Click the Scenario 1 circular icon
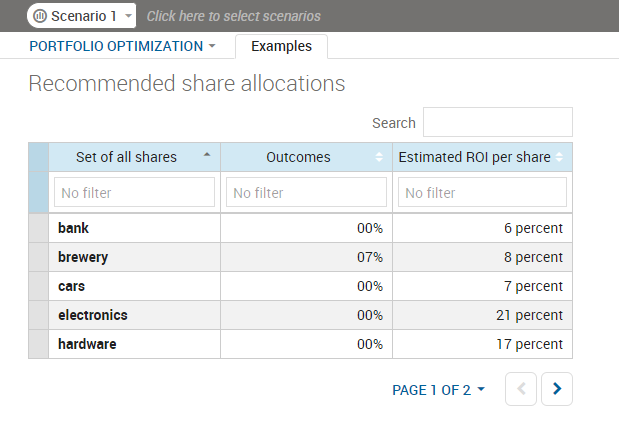 tap(40, 16)
